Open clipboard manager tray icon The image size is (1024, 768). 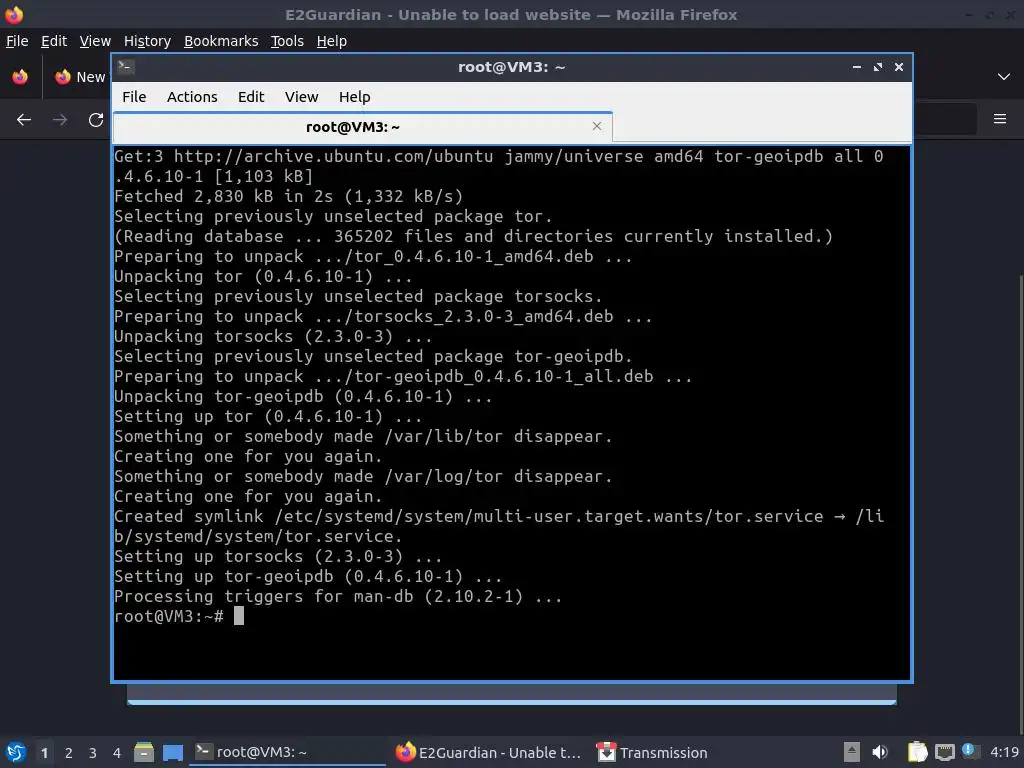tap(918, 752)
